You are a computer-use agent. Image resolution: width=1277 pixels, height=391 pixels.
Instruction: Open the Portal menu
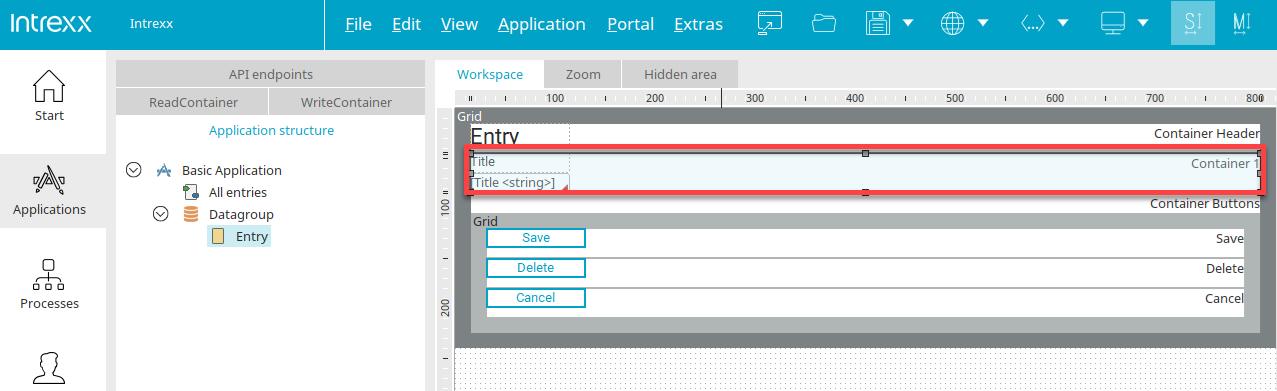(x=630, y=24)
